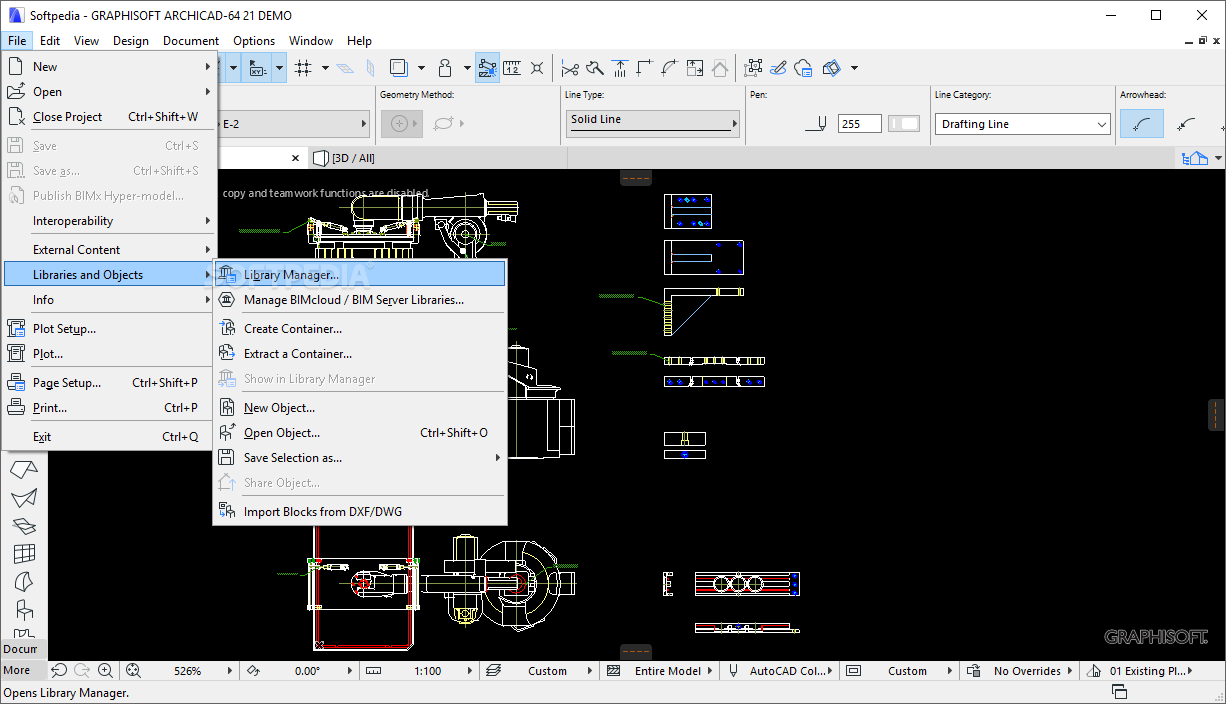Select New Object menu entry

tap(360, 408)
